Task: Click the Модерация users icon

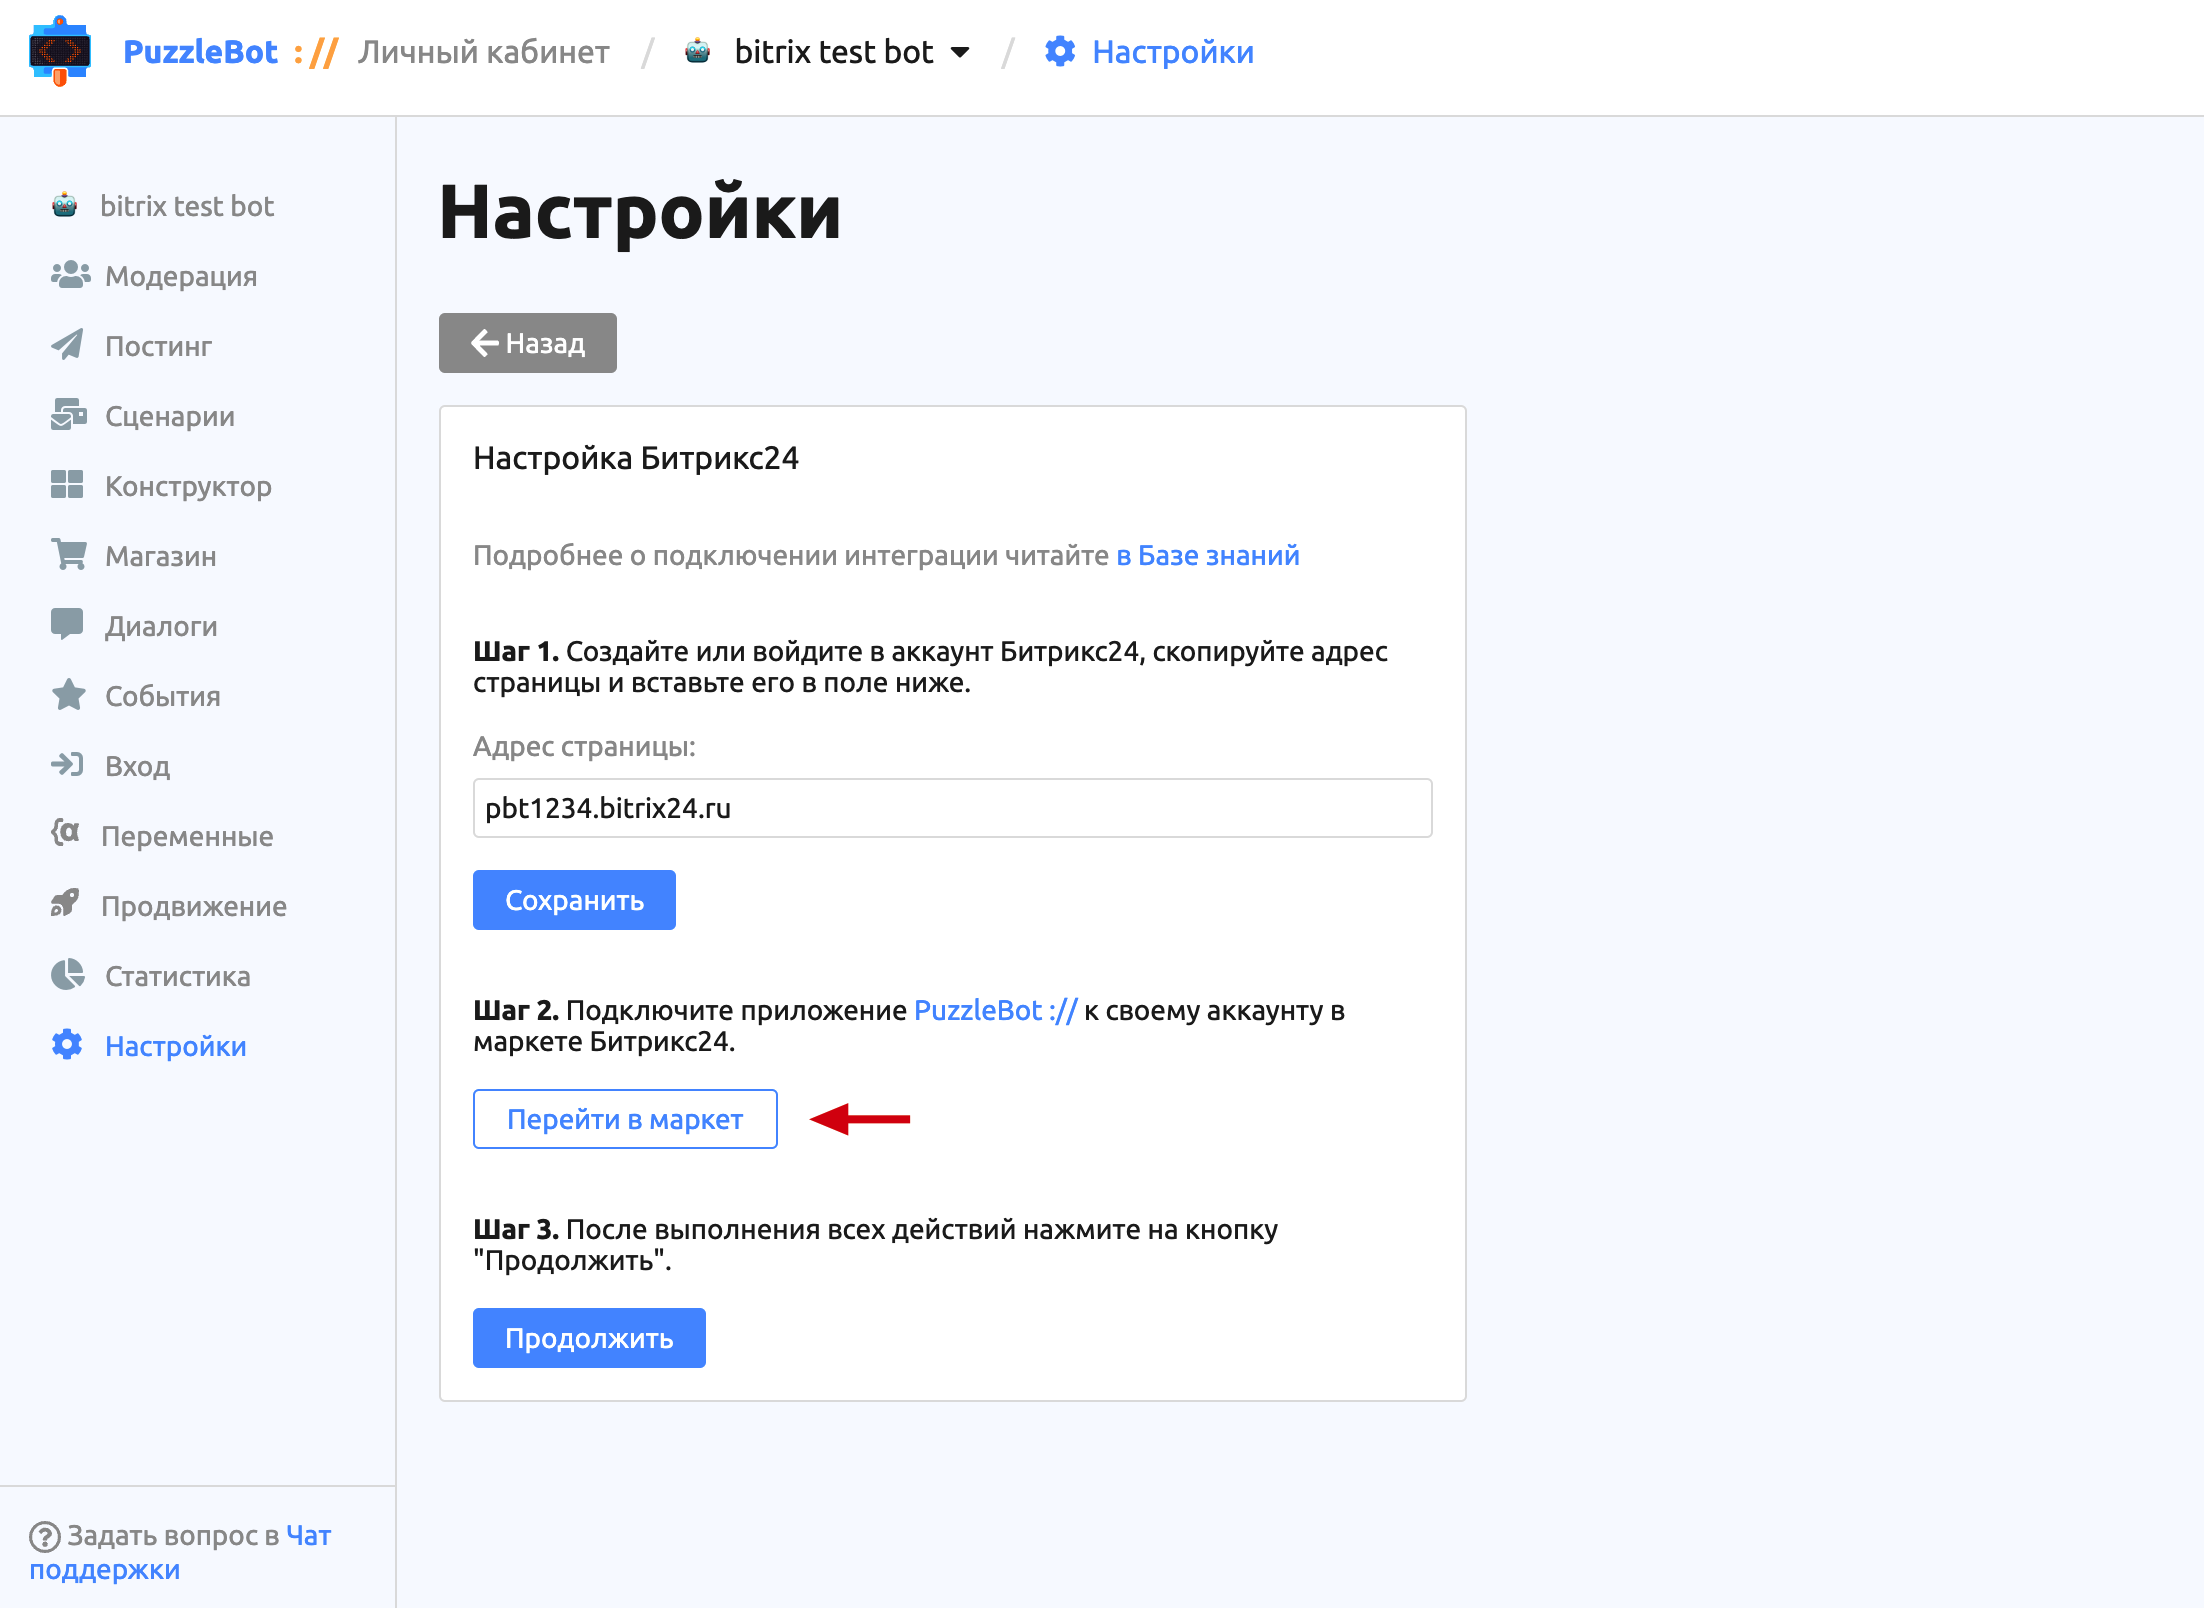Action: 70,275
